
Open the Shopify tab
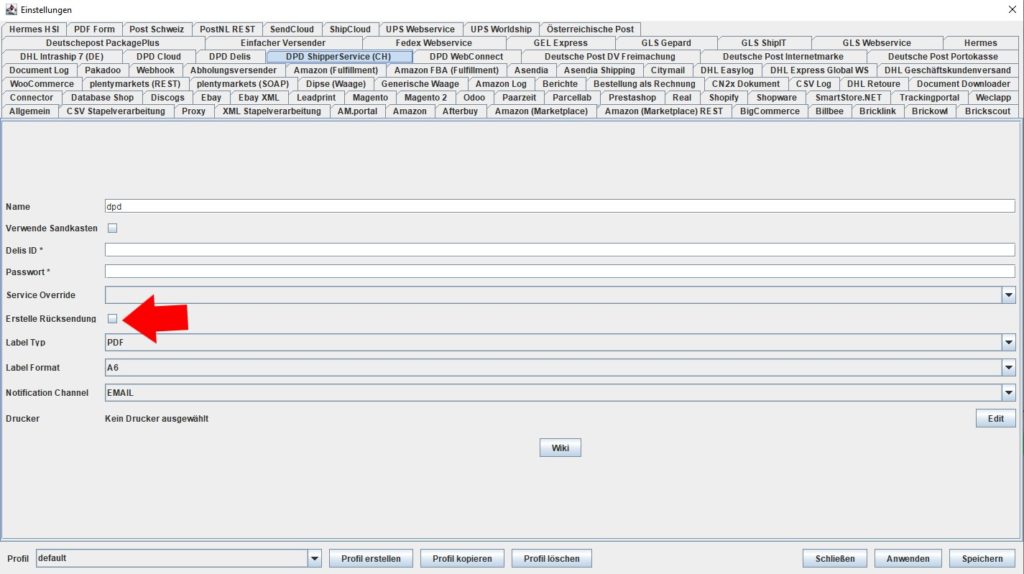pos(724,98)
